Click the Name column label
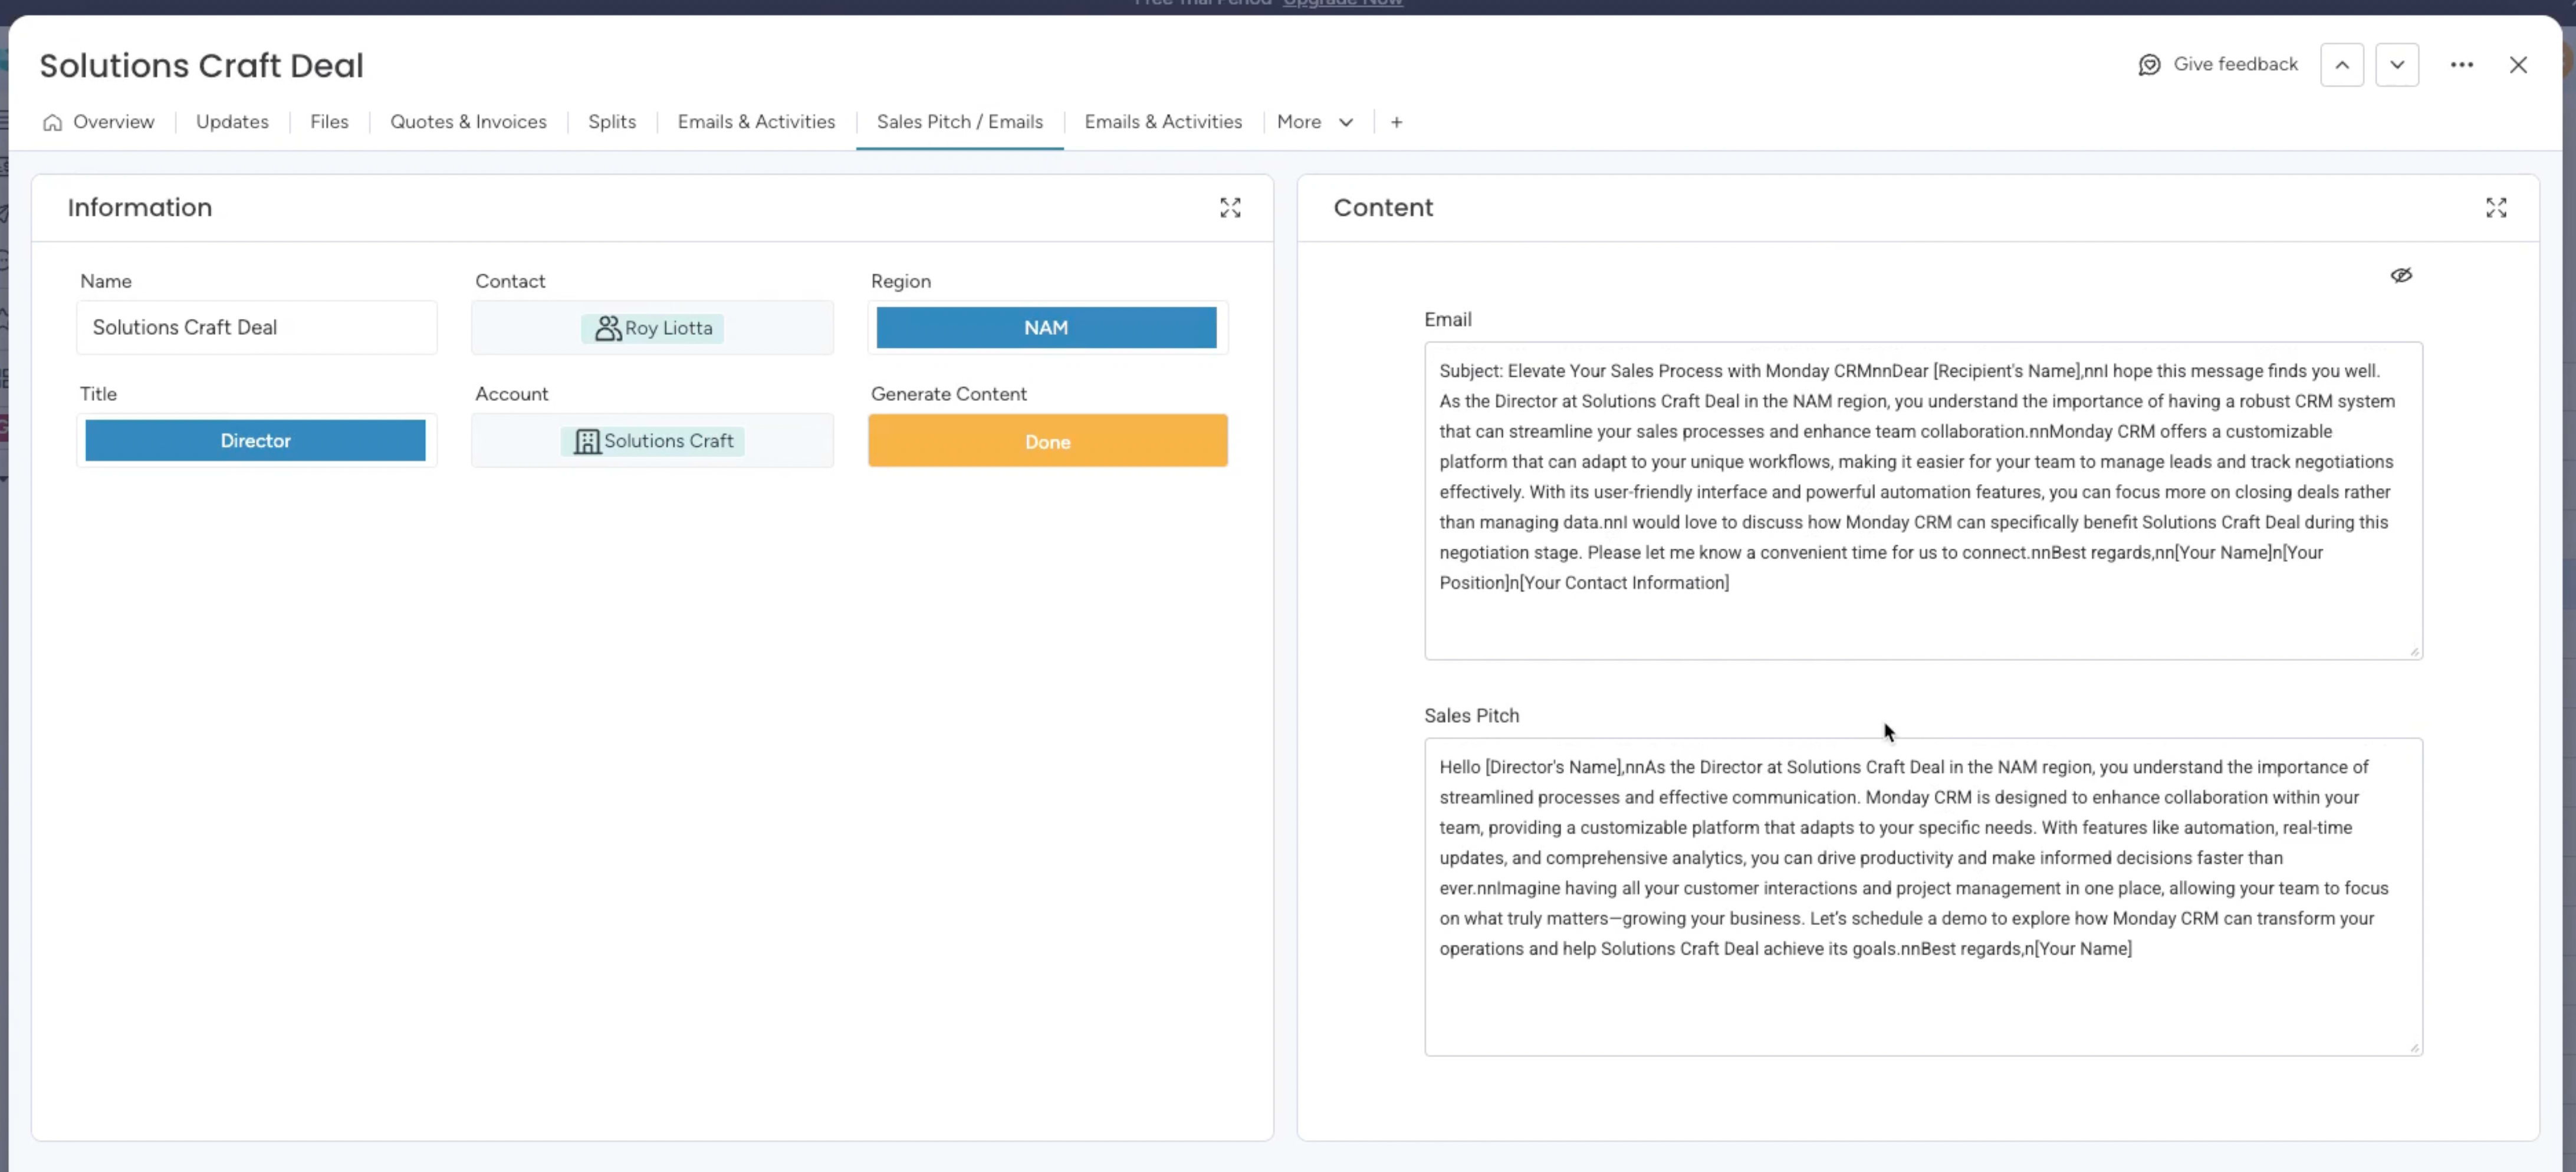Viewport: 2576px width, 1172px height. [106, 281]
